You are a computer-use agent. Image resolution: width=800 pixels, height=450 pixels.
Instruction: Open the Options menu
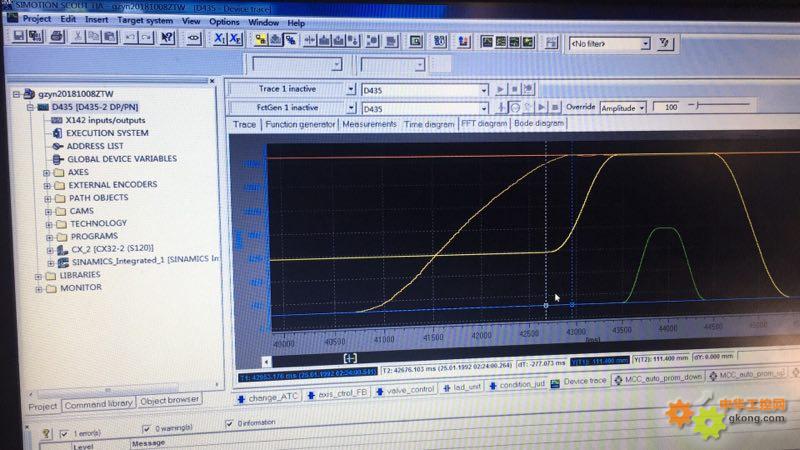pos(224,22)
